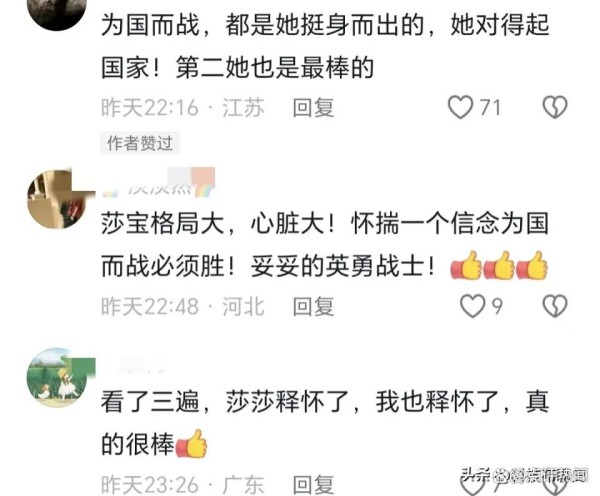Tap the three thumbs-up emojis
600x496 pixels.
[499, 265]
